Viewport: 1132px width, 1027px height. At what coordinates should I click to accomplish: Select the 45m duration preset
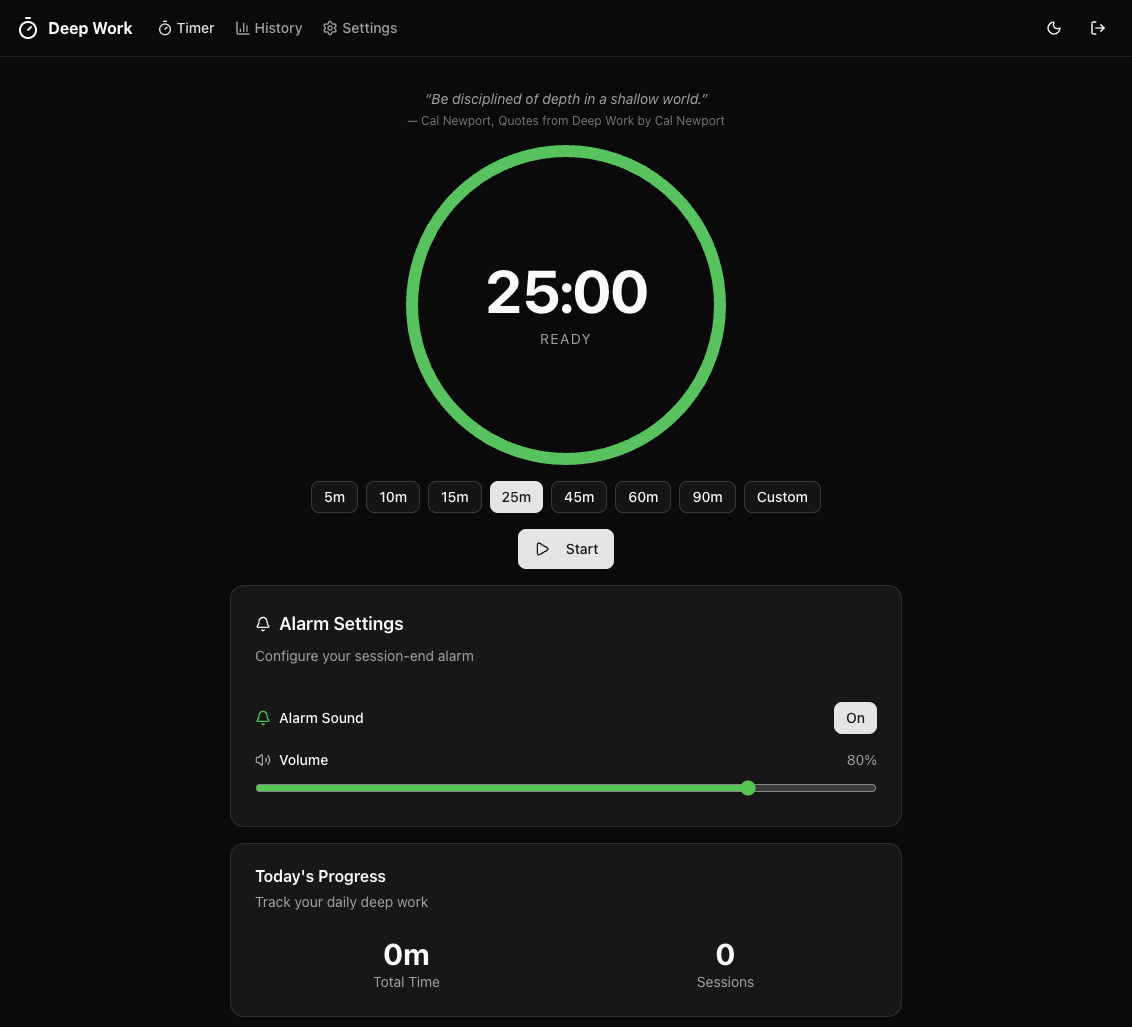point(579,497)
